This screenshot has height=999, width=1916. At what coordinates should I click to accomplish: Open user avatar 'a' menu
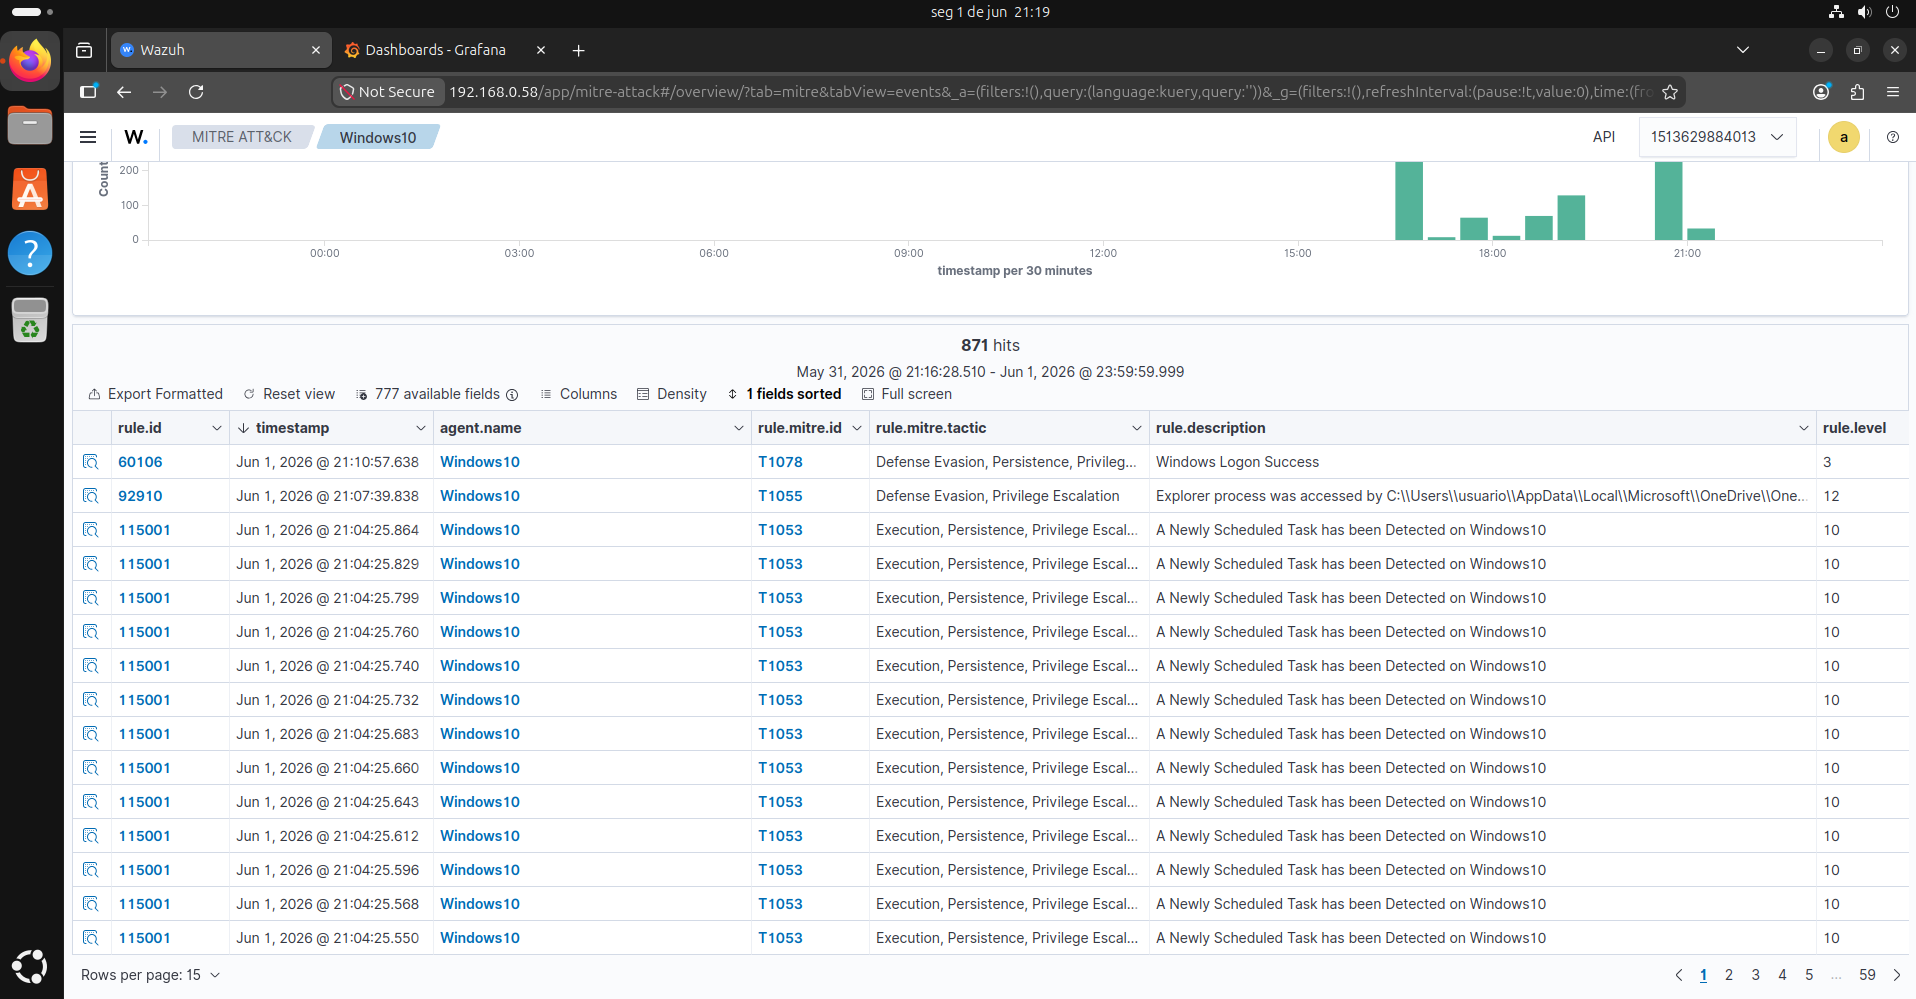click(x=1843, y=137)
